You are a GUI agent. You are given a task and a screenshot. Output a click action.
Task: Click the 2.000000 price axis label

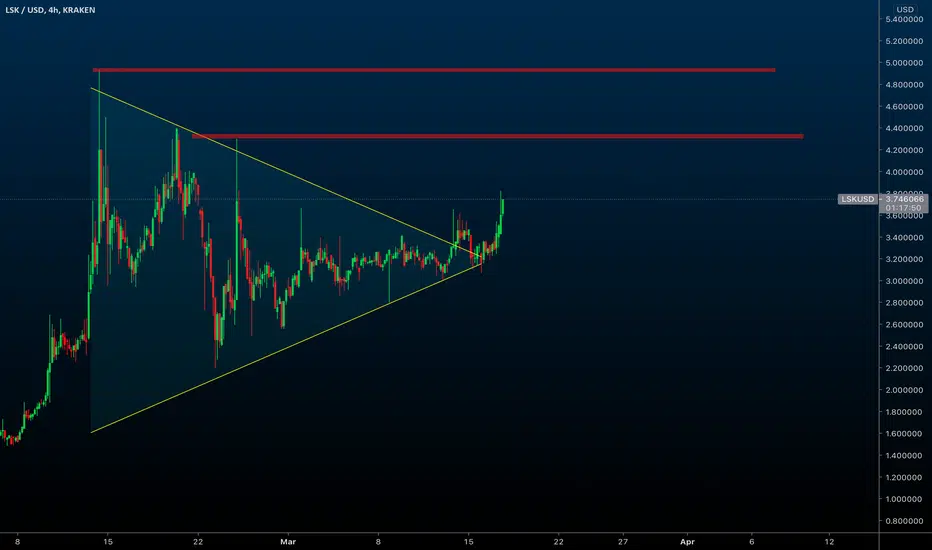(x=904, y=390)
